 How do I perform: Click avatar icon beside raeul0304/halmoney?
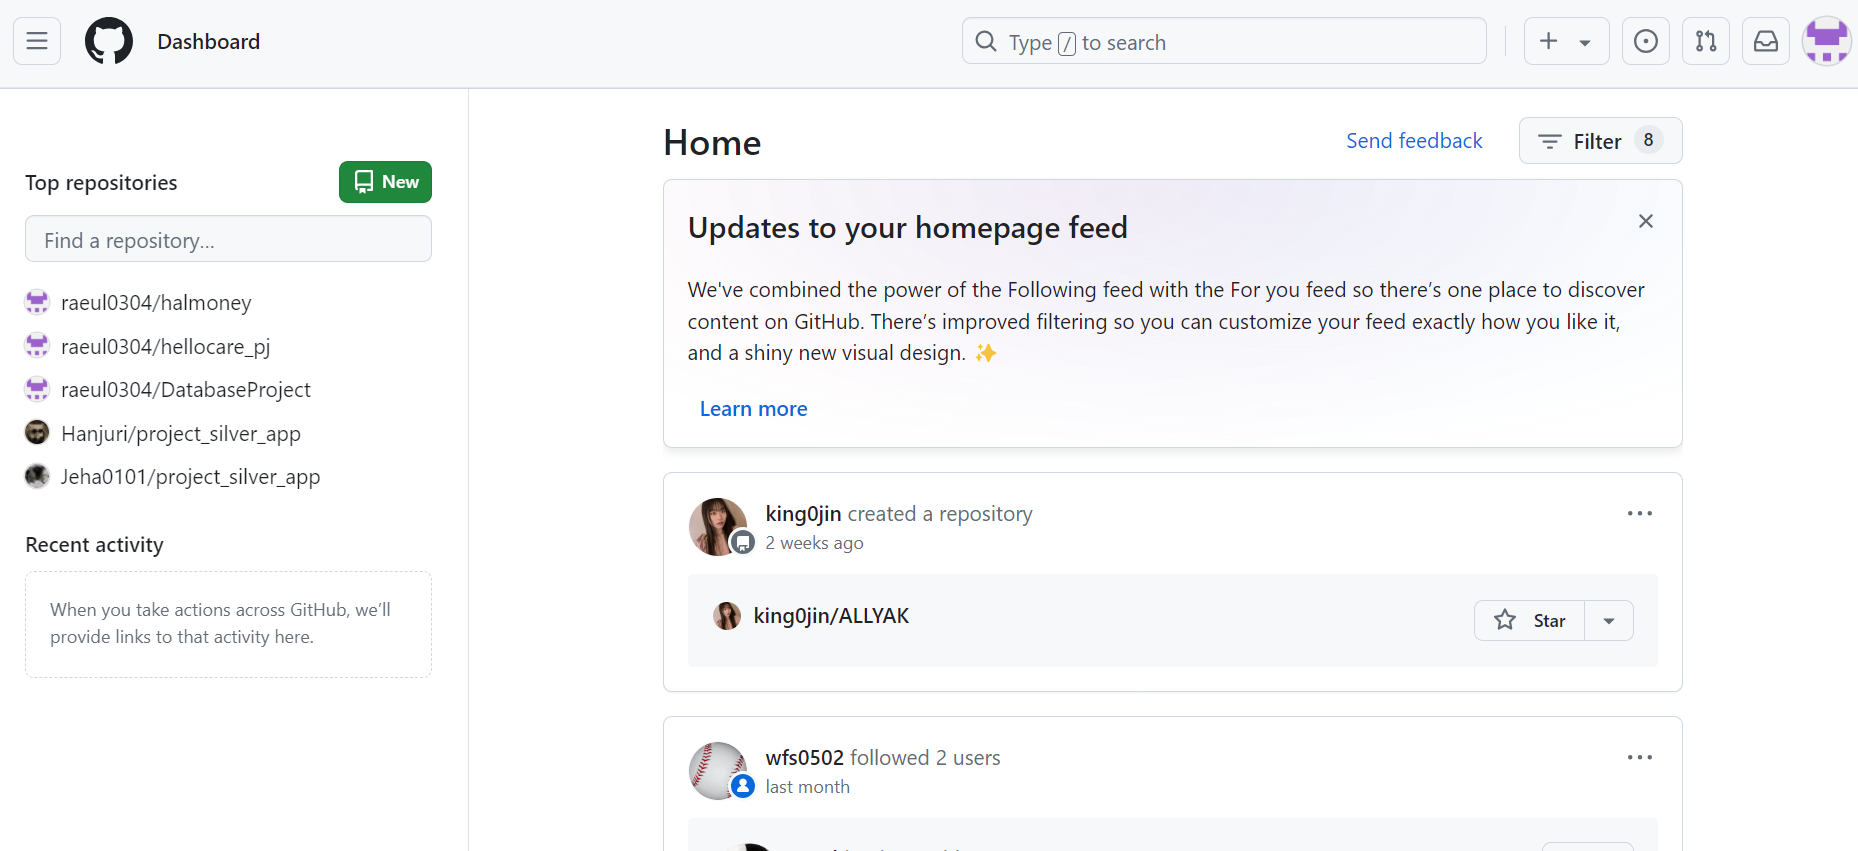tap(37, 302)
